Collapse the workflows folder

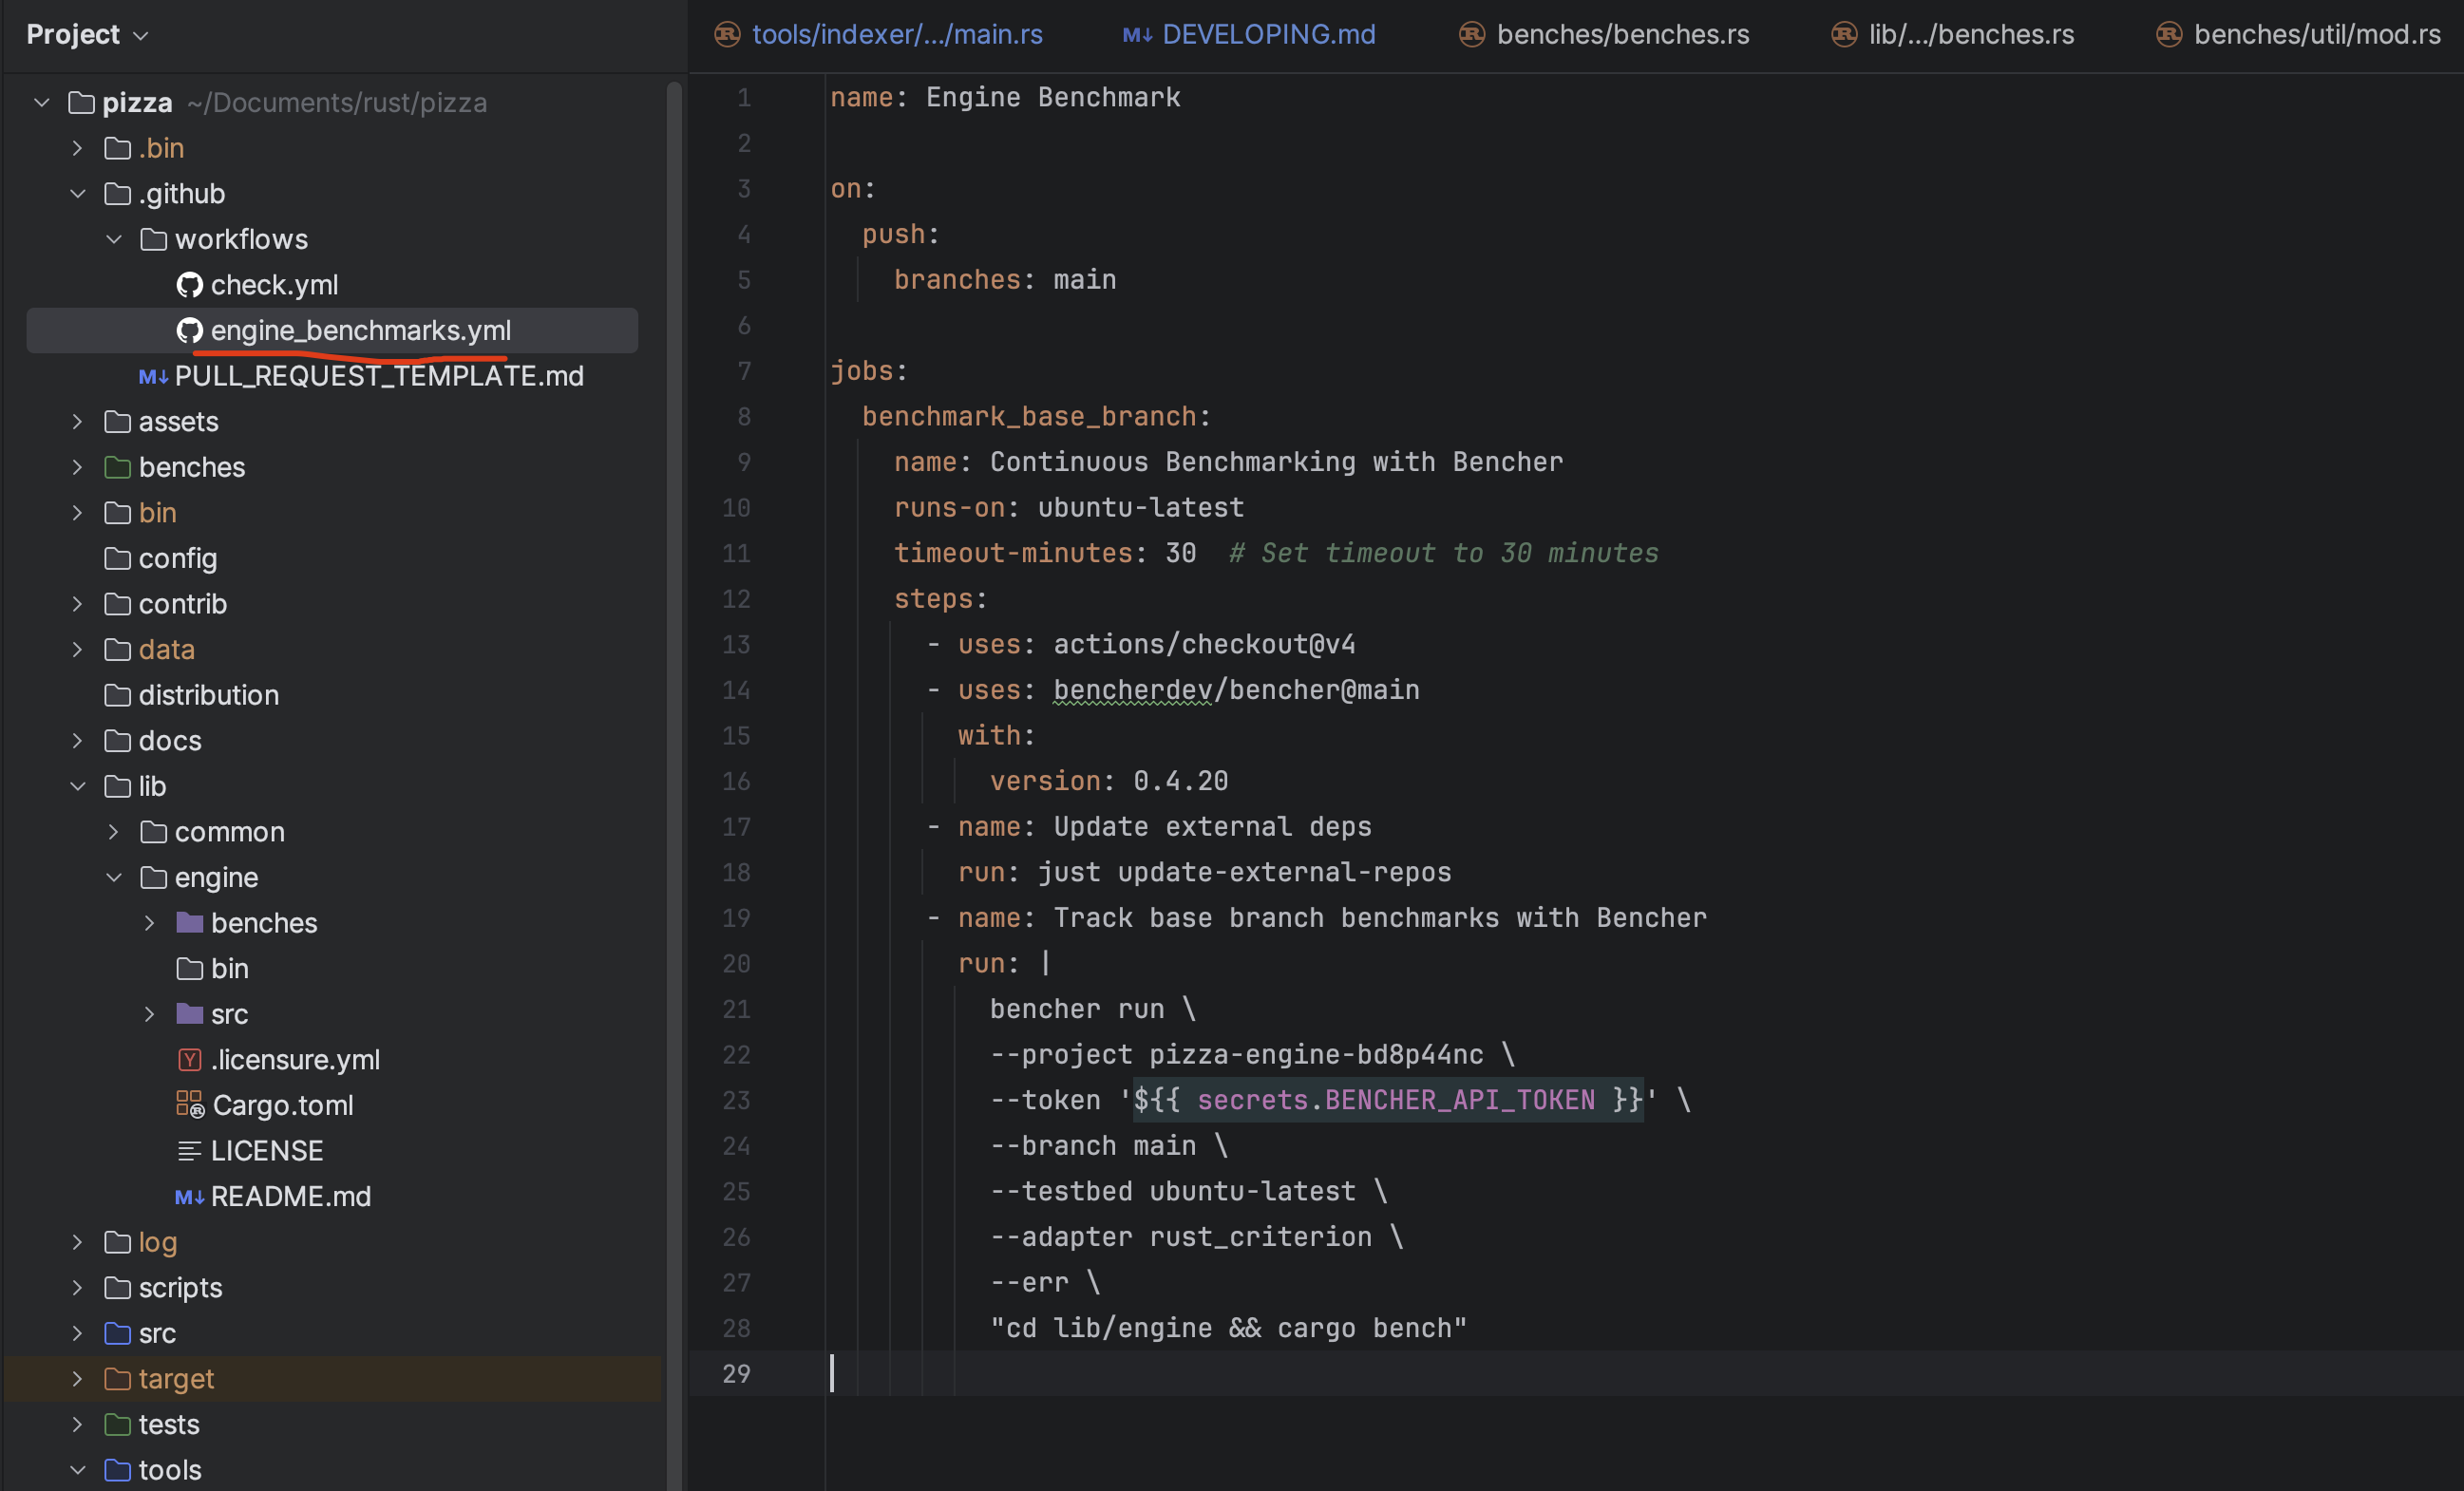(x=114, y=239)
